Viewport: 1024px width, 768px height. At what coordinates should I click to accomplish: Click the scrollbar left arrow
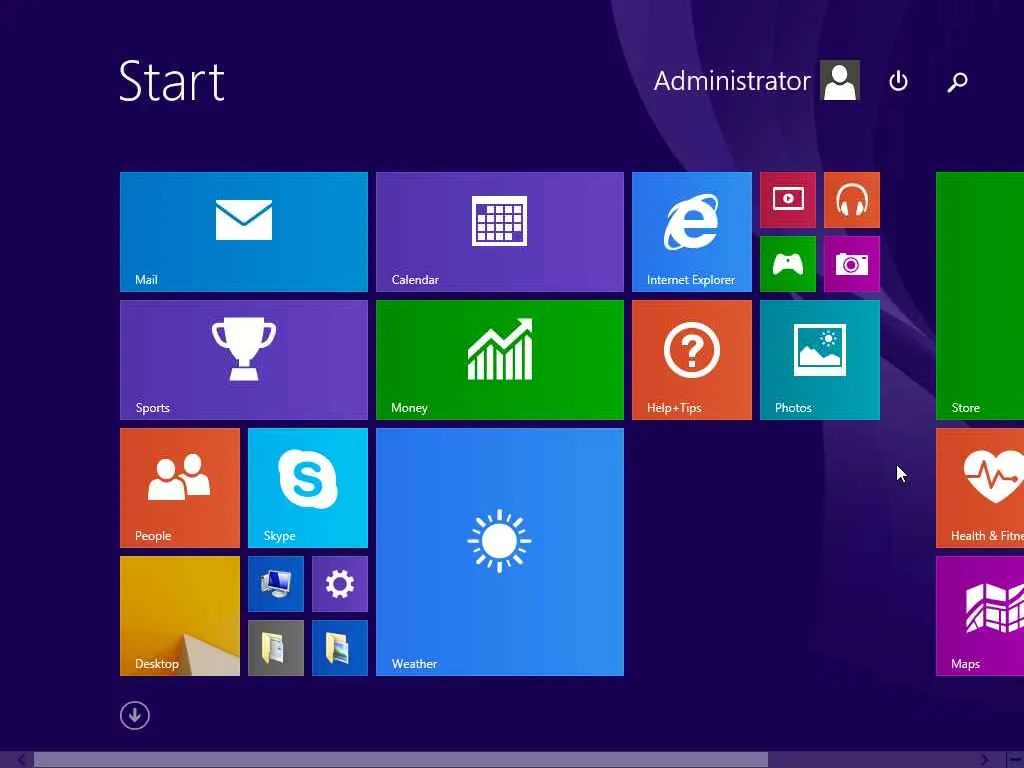[22, 760]
